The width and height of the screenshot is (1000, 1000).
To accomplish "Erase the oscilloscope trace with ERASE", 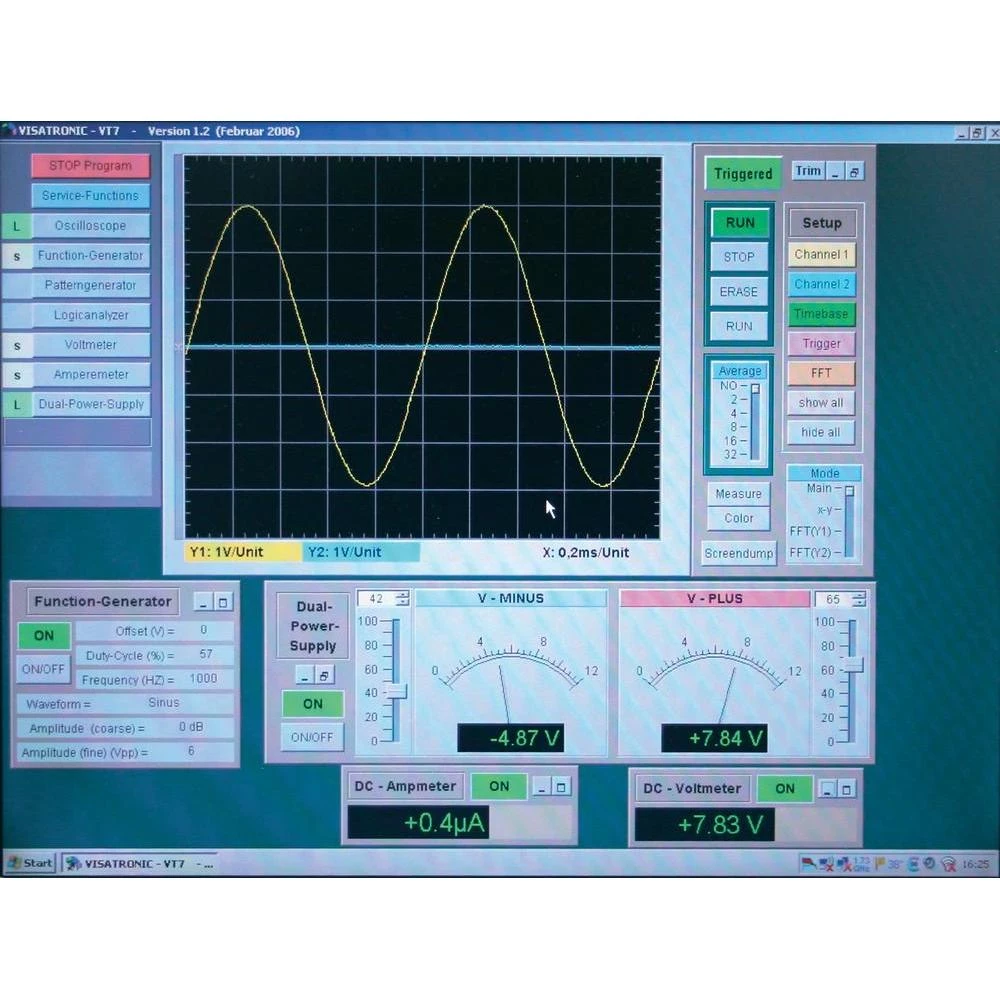I will [x=739, y=292].
